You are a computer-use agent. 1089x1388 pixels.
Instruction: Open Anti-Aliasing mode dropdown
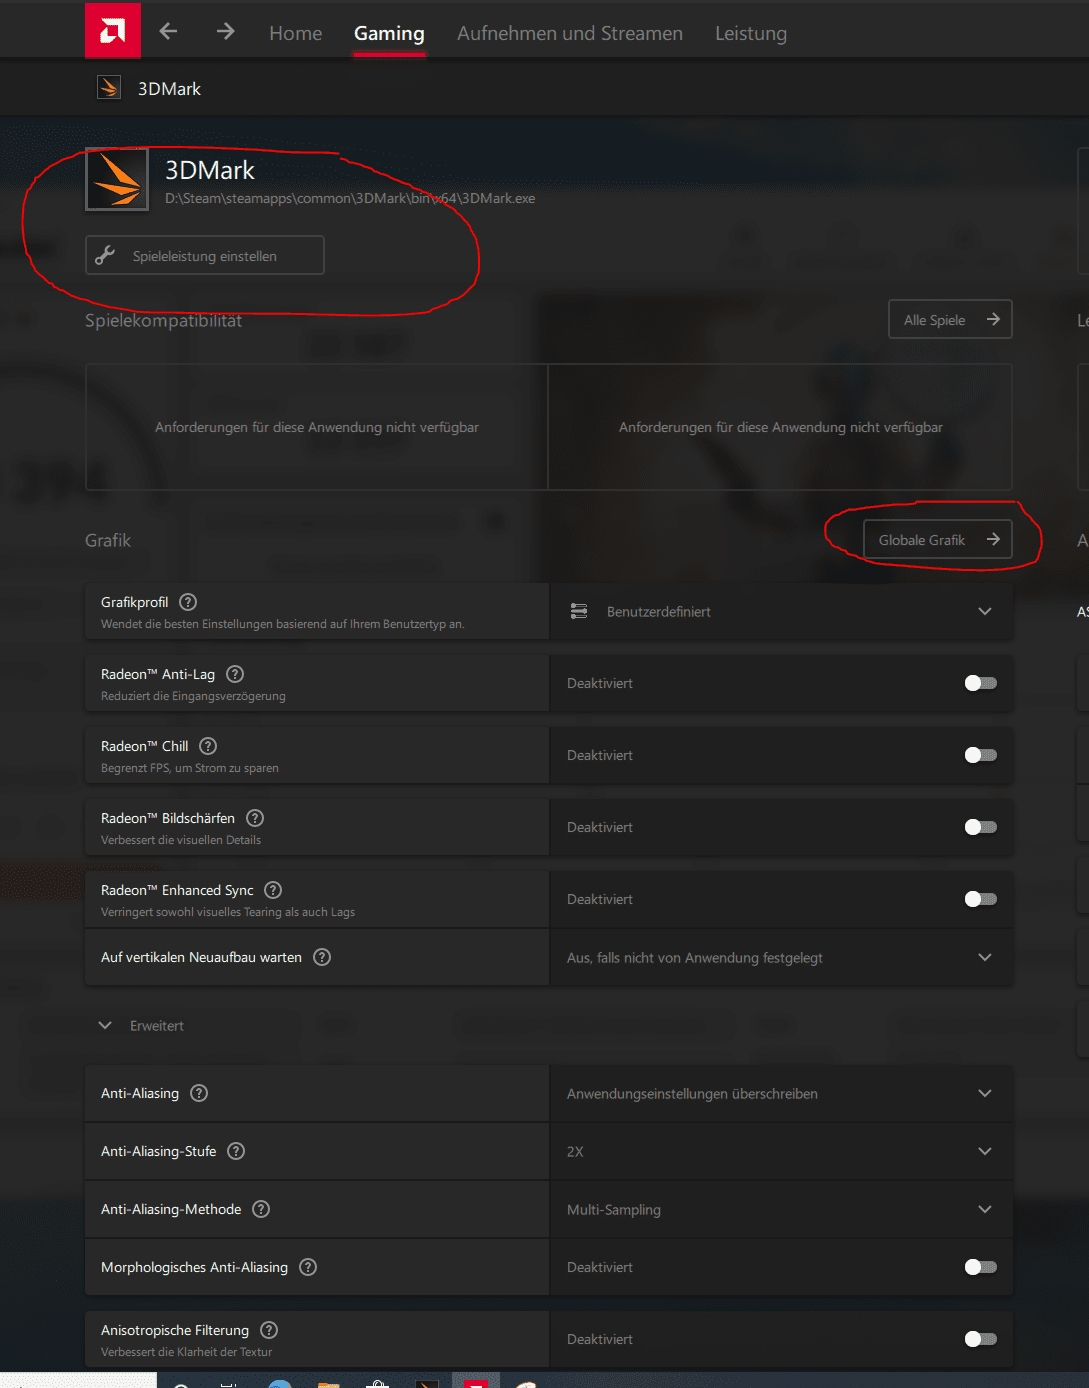click(781, 1093)
